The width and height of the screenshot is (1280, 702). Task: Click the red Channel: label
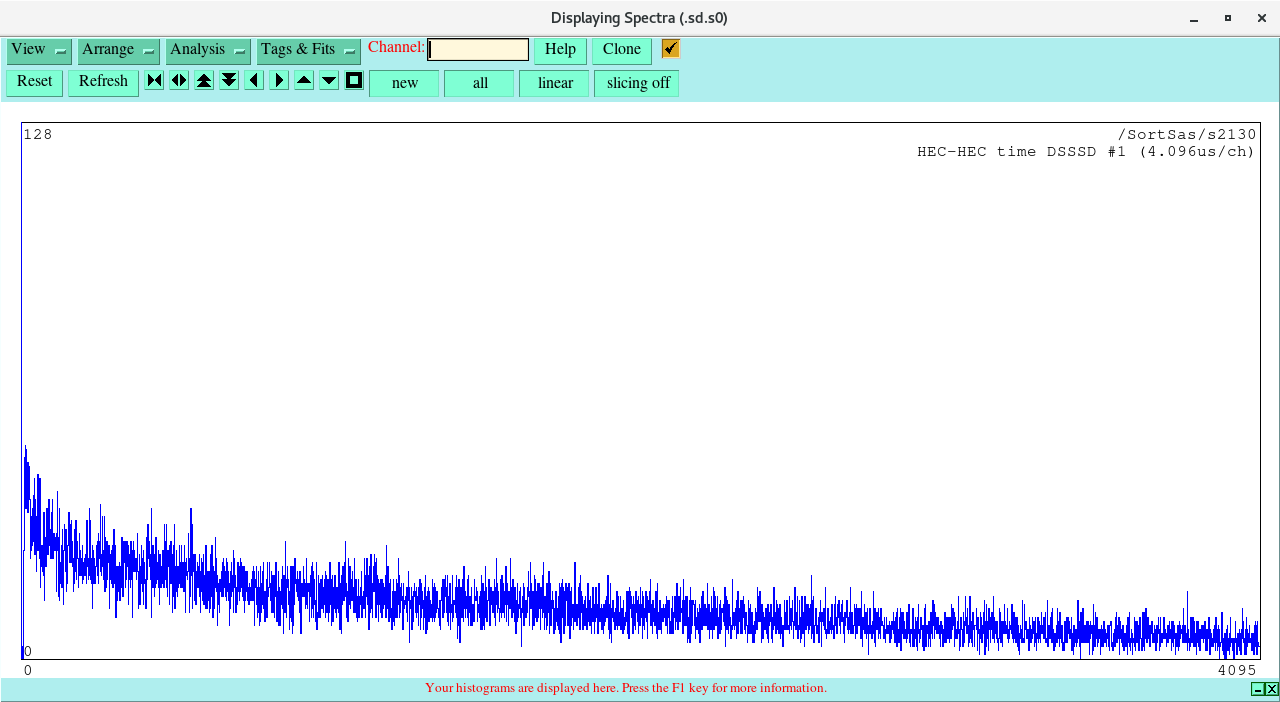[x=396, y=47]
